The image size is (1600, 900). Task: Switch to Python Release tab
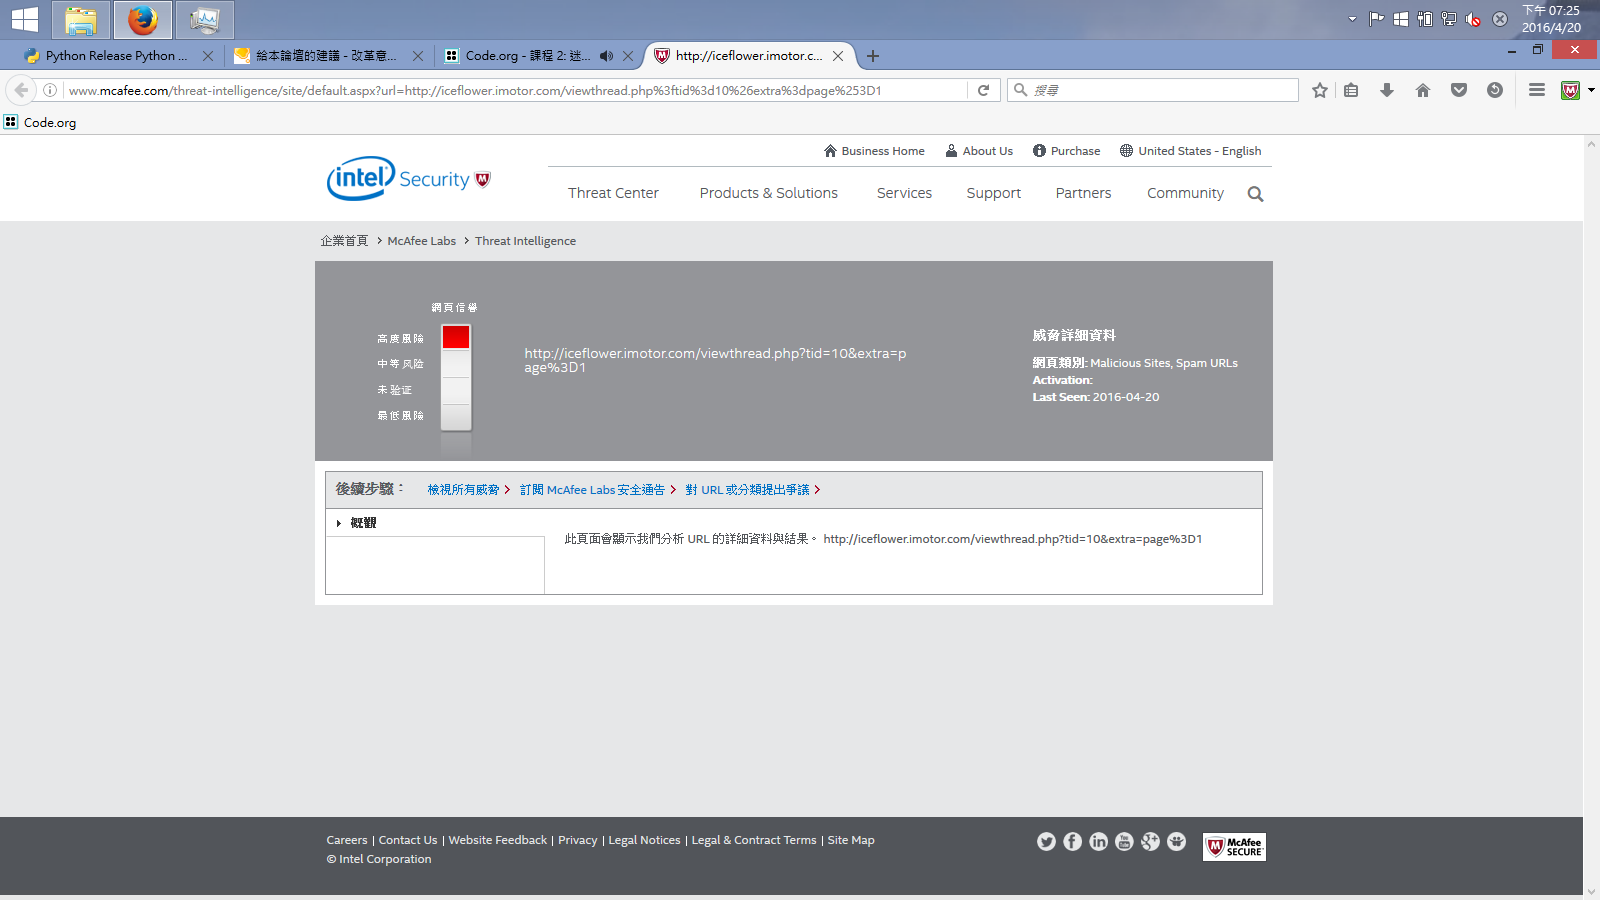click(x=115, y=56)
